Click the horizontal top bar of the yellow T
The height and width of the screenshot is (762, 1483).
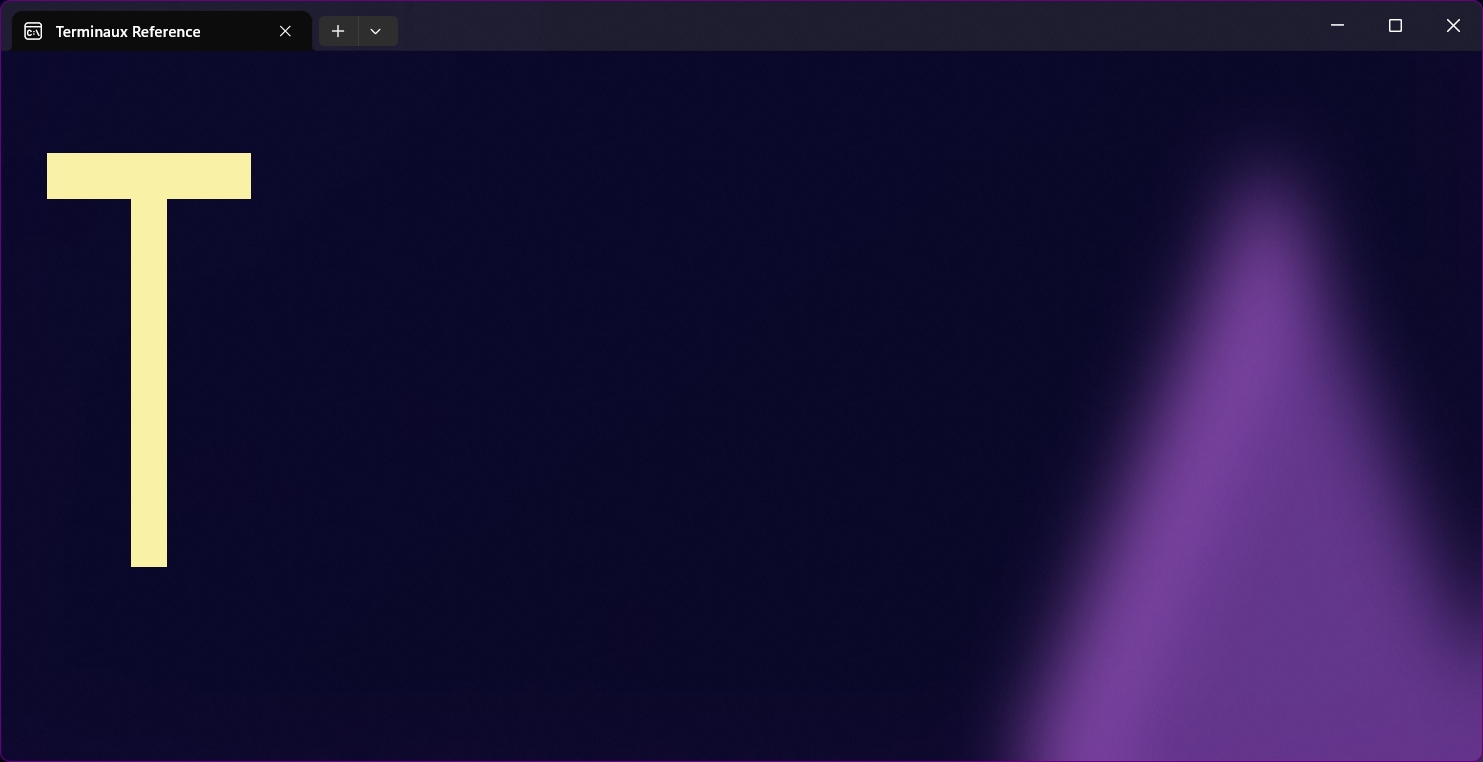(x=149, y=176)
